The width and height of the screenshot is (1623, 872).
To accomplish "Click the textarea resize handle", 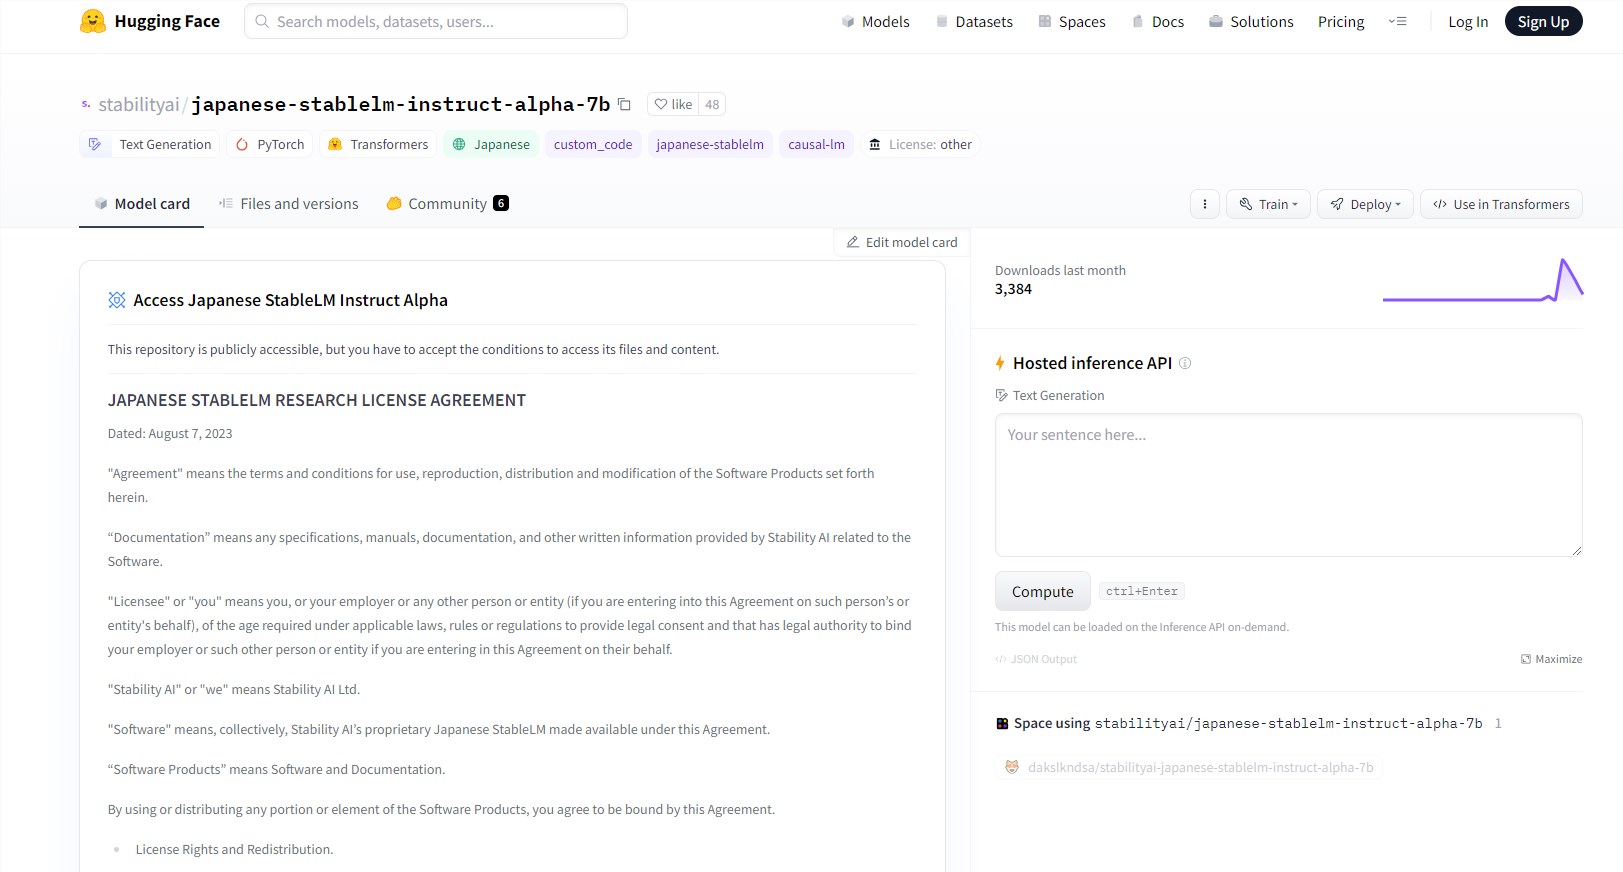I will coord(1577,550).
